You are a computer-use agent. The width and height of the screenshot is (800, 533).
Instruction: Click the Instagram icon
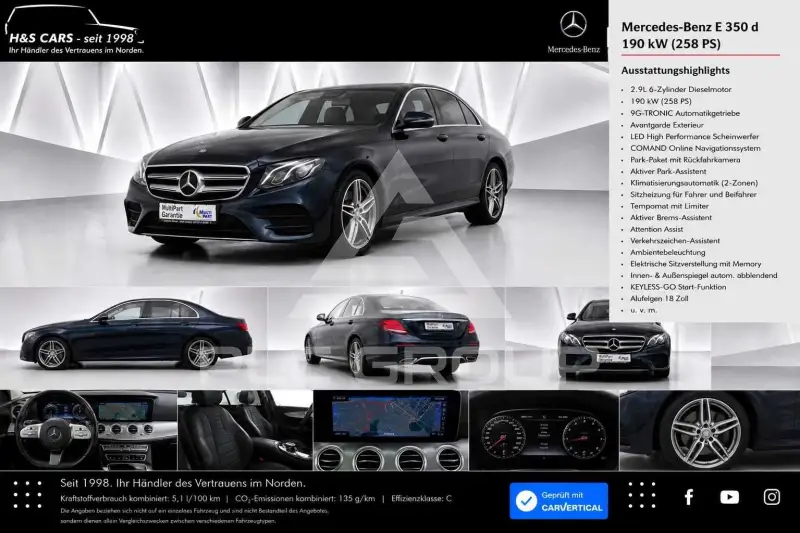coord(771,497)
